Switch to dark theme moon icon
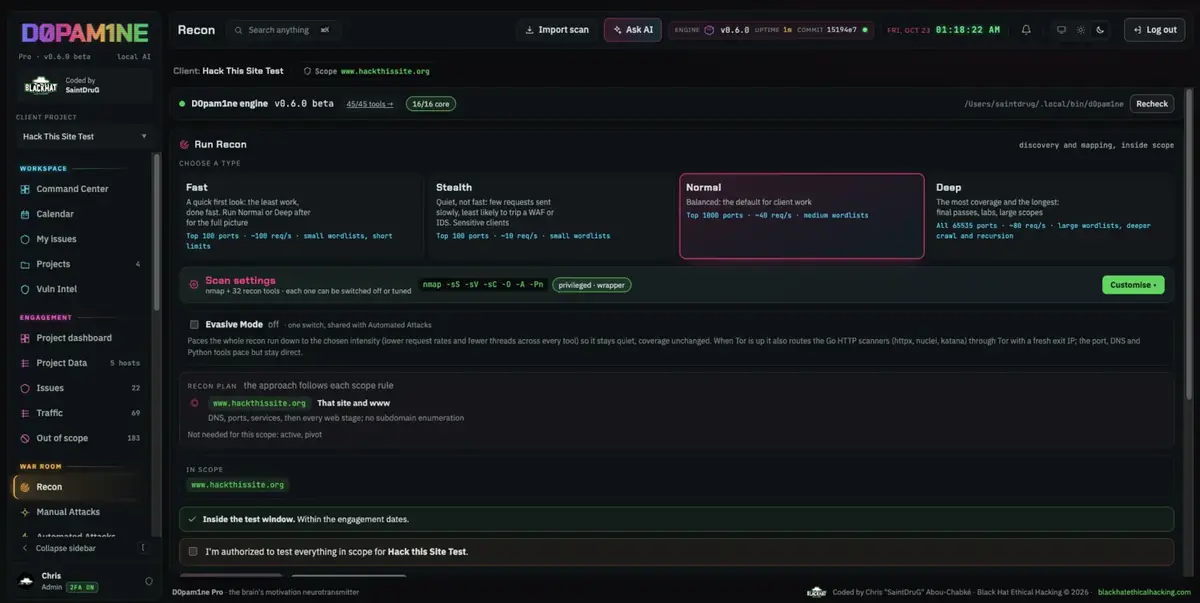The image size is (1200, 603). point(1100,30)
